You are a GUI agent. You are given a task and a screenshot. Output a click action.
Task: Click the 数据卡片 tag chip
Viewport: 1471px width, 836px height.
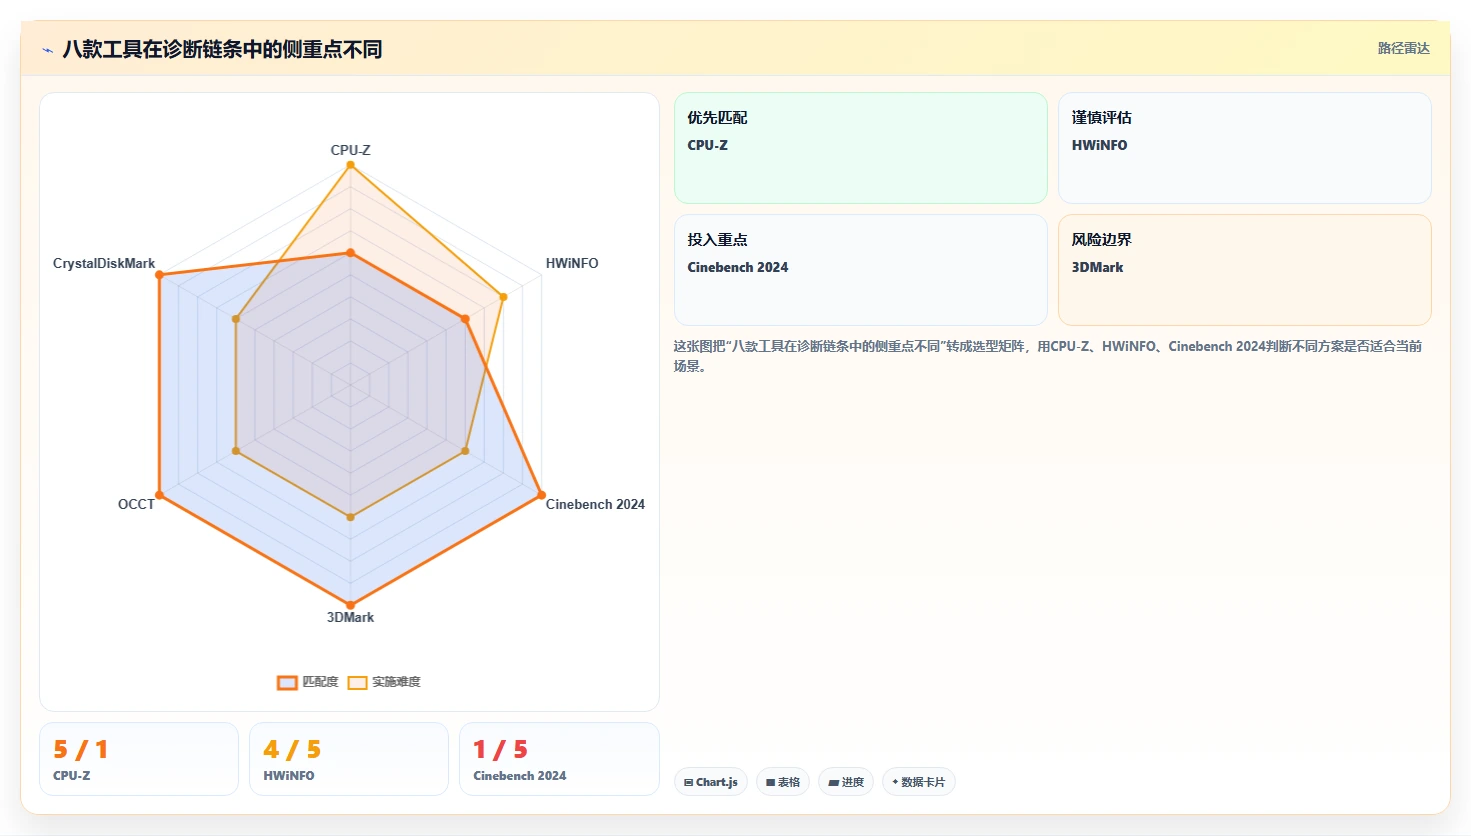[919, 782]
